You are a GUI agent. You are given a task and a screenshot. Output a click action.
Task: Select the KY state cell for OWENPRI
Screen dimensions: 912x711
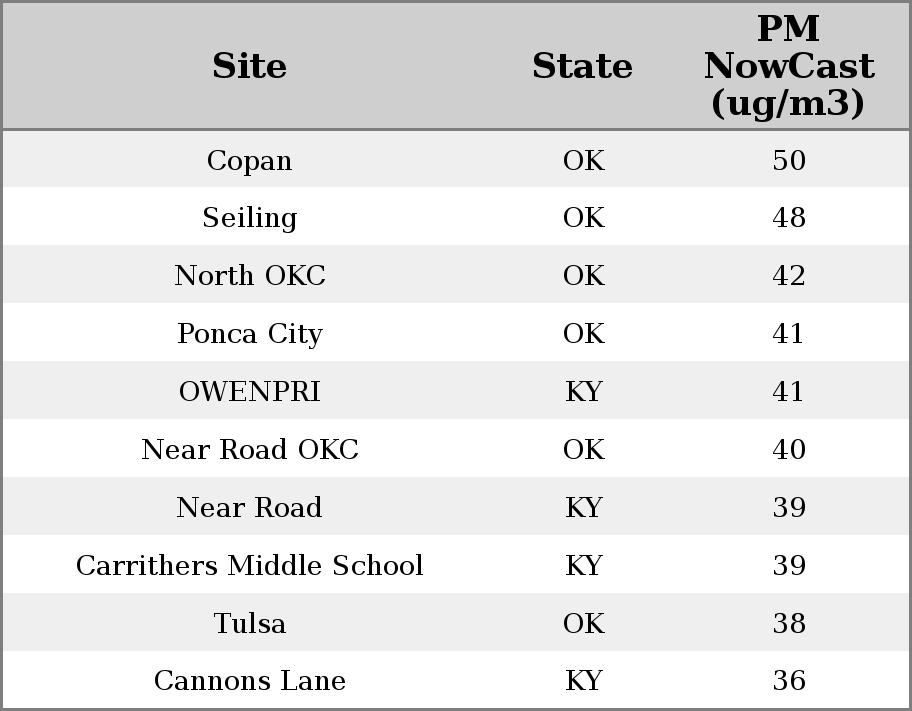point(583,392)
